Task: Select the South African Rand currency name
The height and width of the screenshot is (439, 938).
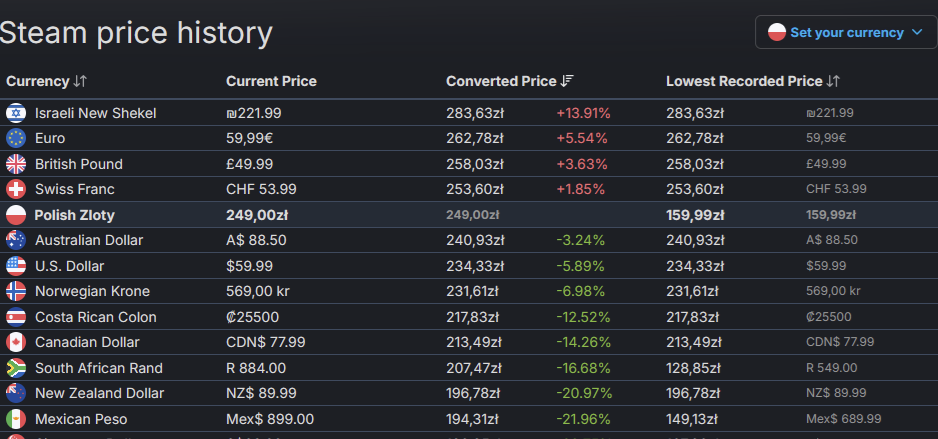Action: click(99, 368)
